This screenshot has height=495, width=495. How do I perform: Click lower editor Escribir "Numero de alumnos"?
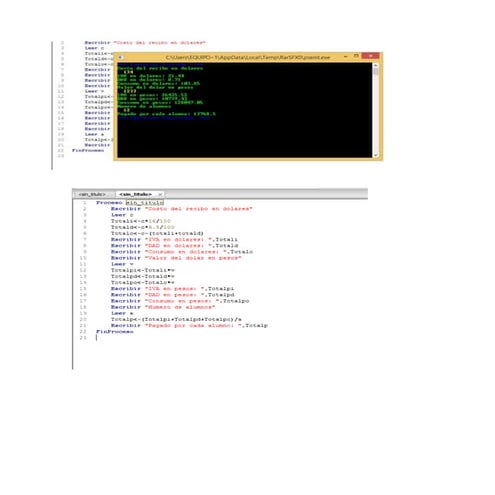[x=163, y=307]
